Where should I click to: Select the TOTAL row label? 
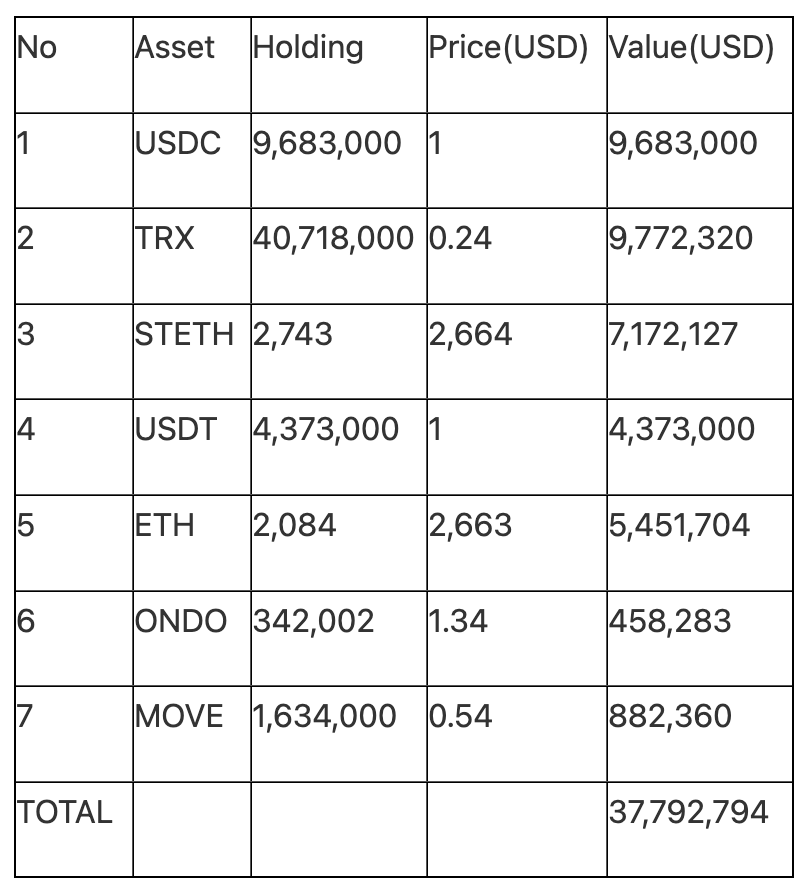click(64, 812)
